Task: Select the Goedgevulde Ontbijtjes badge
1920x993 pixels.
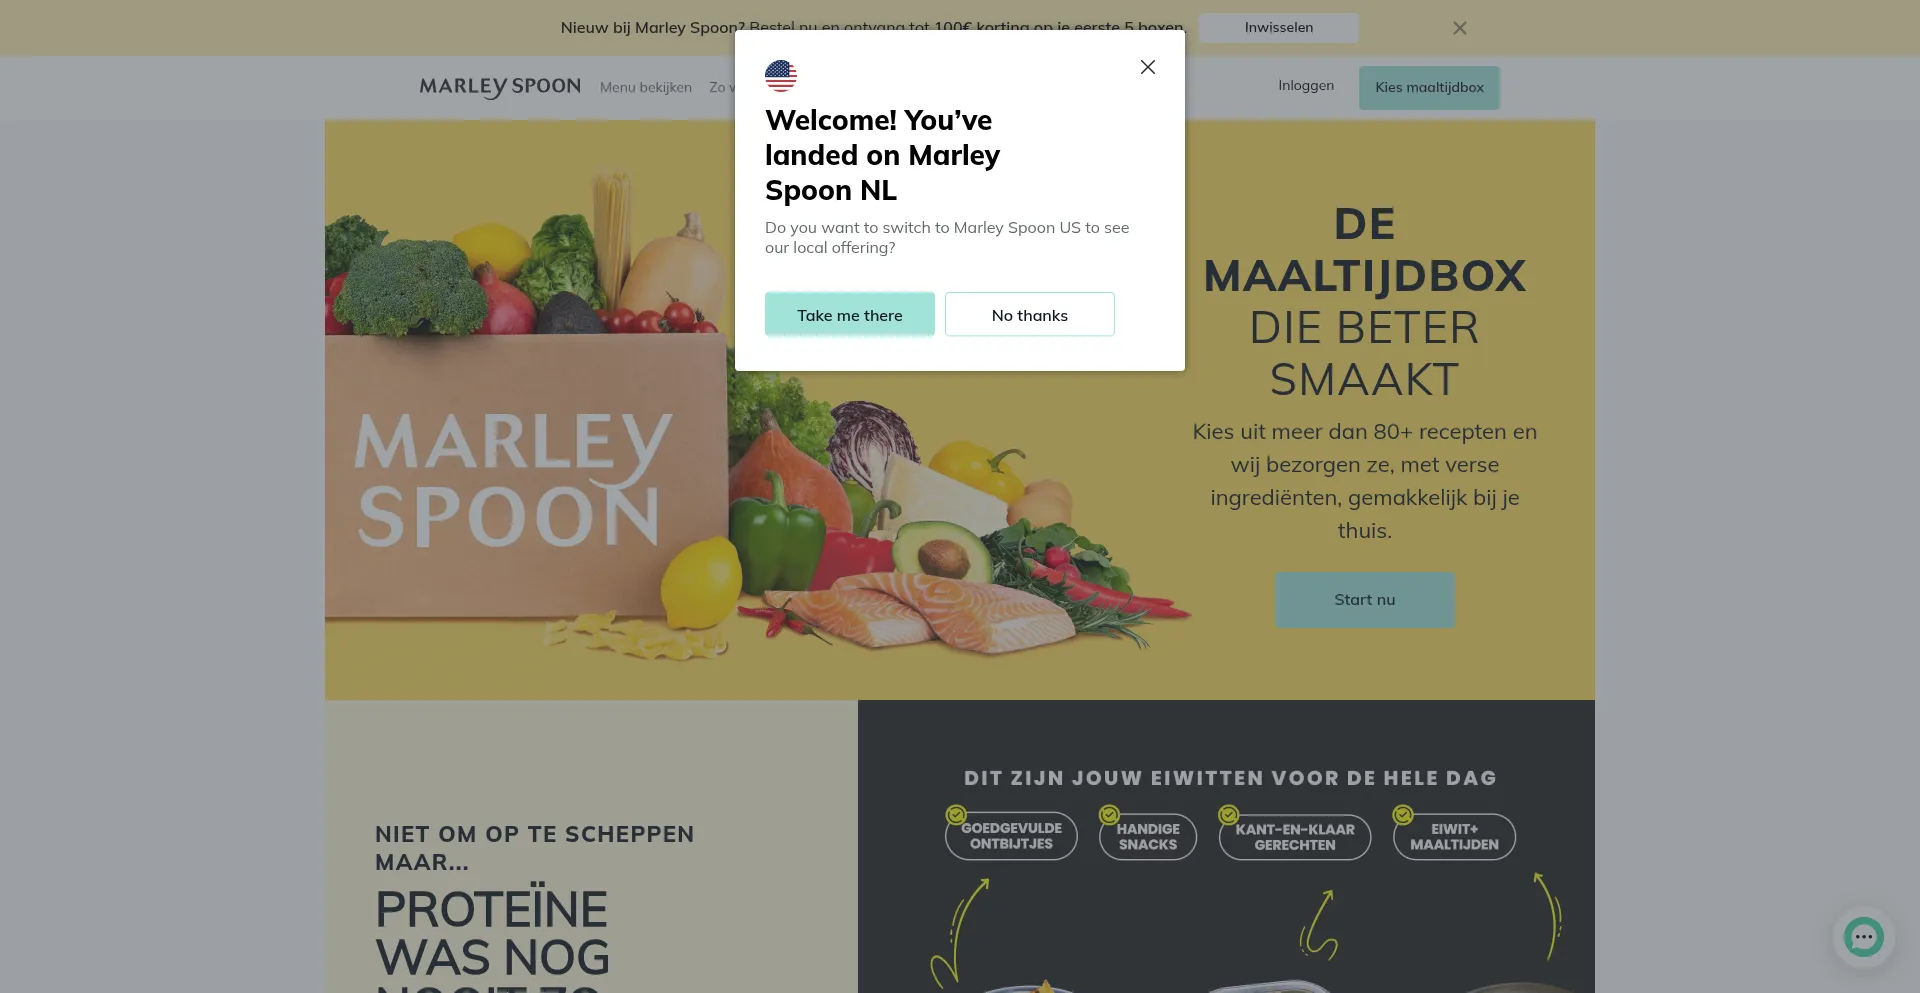Action: (1011, 835)
